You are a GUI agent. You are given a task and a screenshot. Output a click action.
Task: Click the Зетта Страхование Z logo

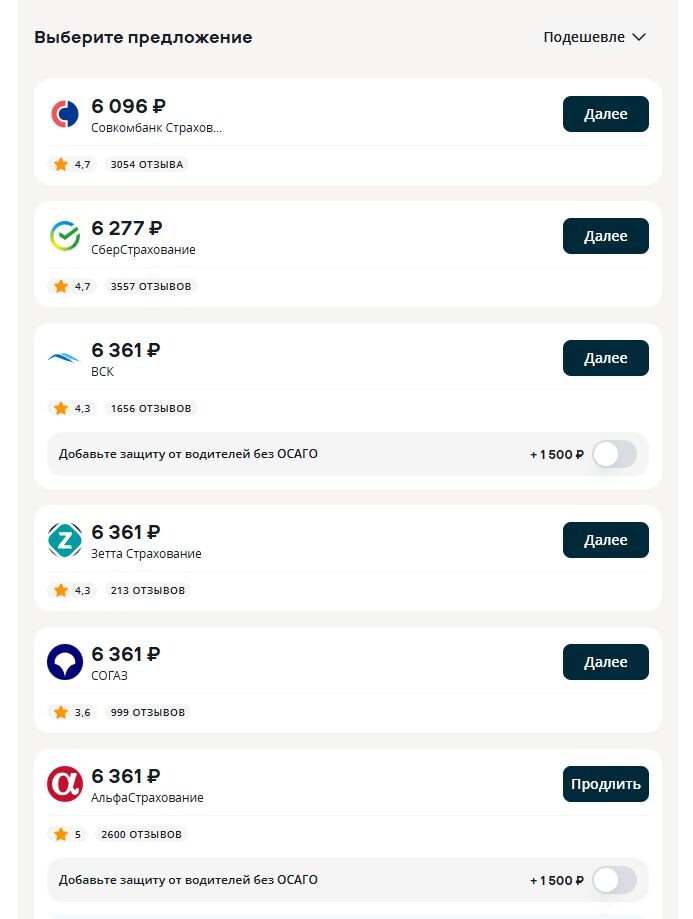pos(64,540)
